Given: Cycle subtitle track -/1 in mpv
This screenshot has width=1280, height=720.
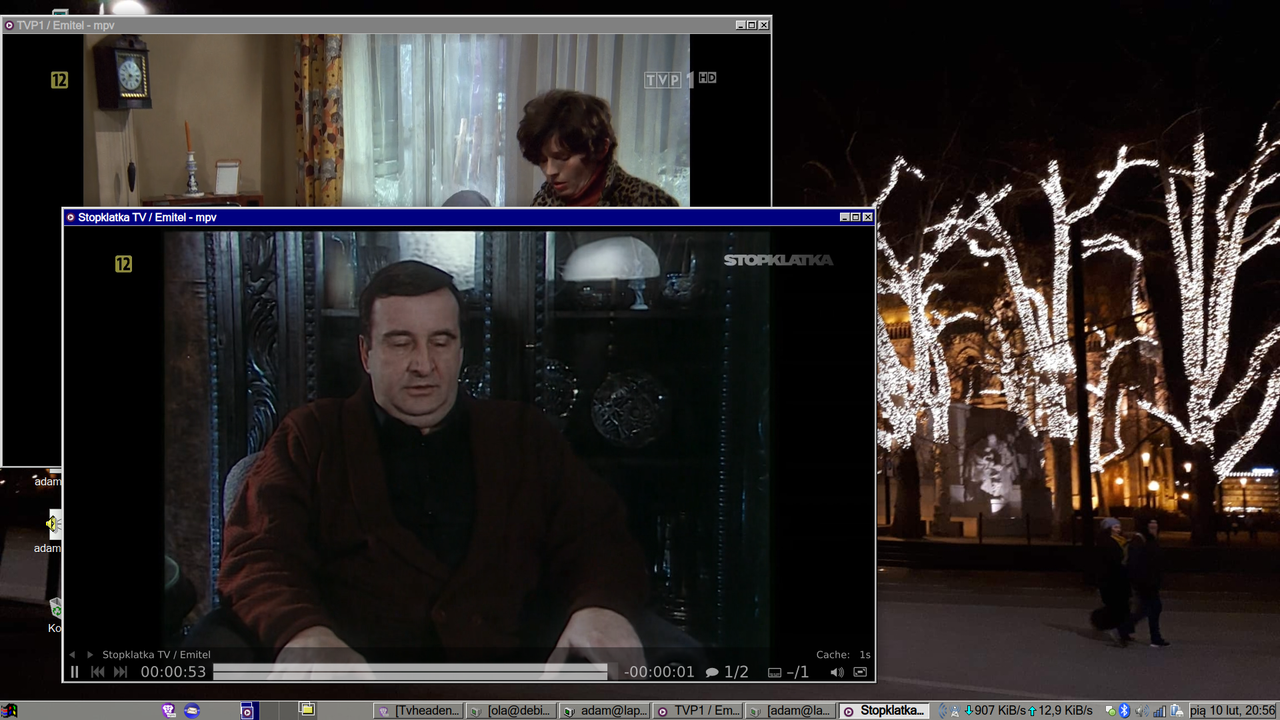Looking at the screenshot, I should (789, 672).
